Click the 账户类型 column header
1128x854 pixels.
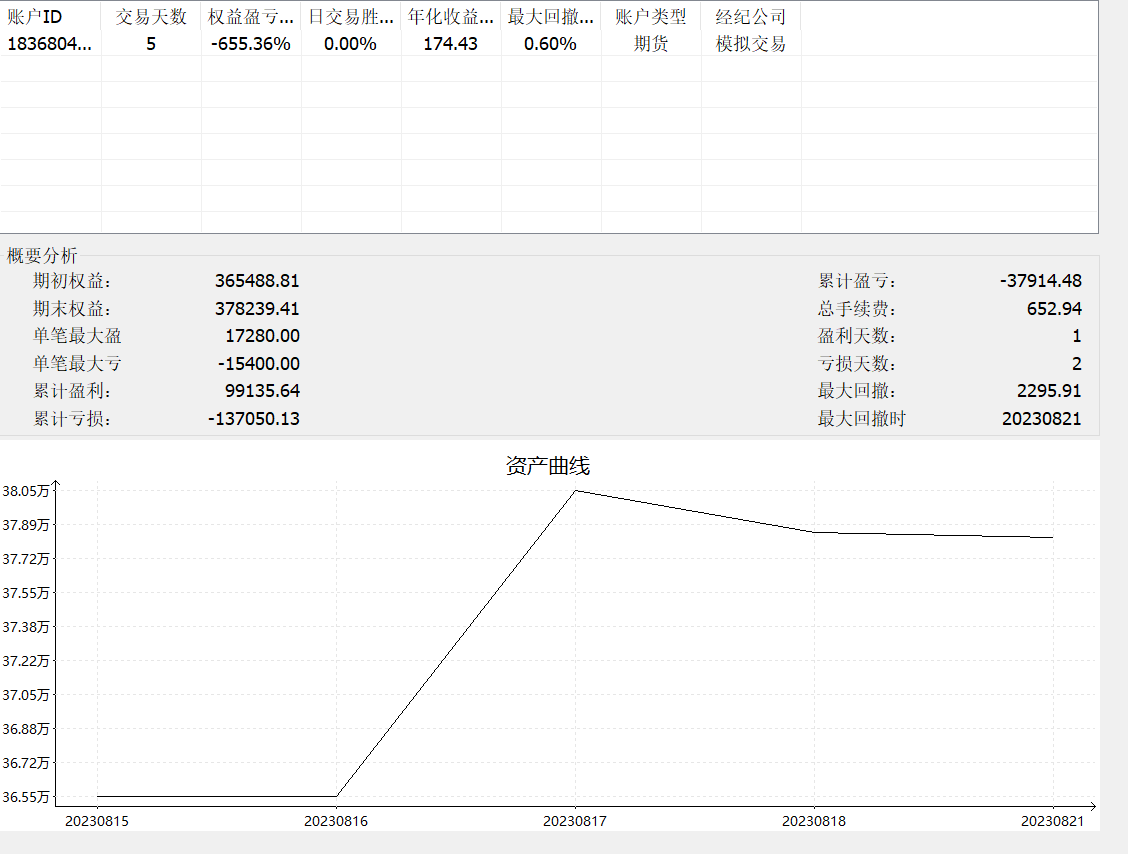pos(650,17)
